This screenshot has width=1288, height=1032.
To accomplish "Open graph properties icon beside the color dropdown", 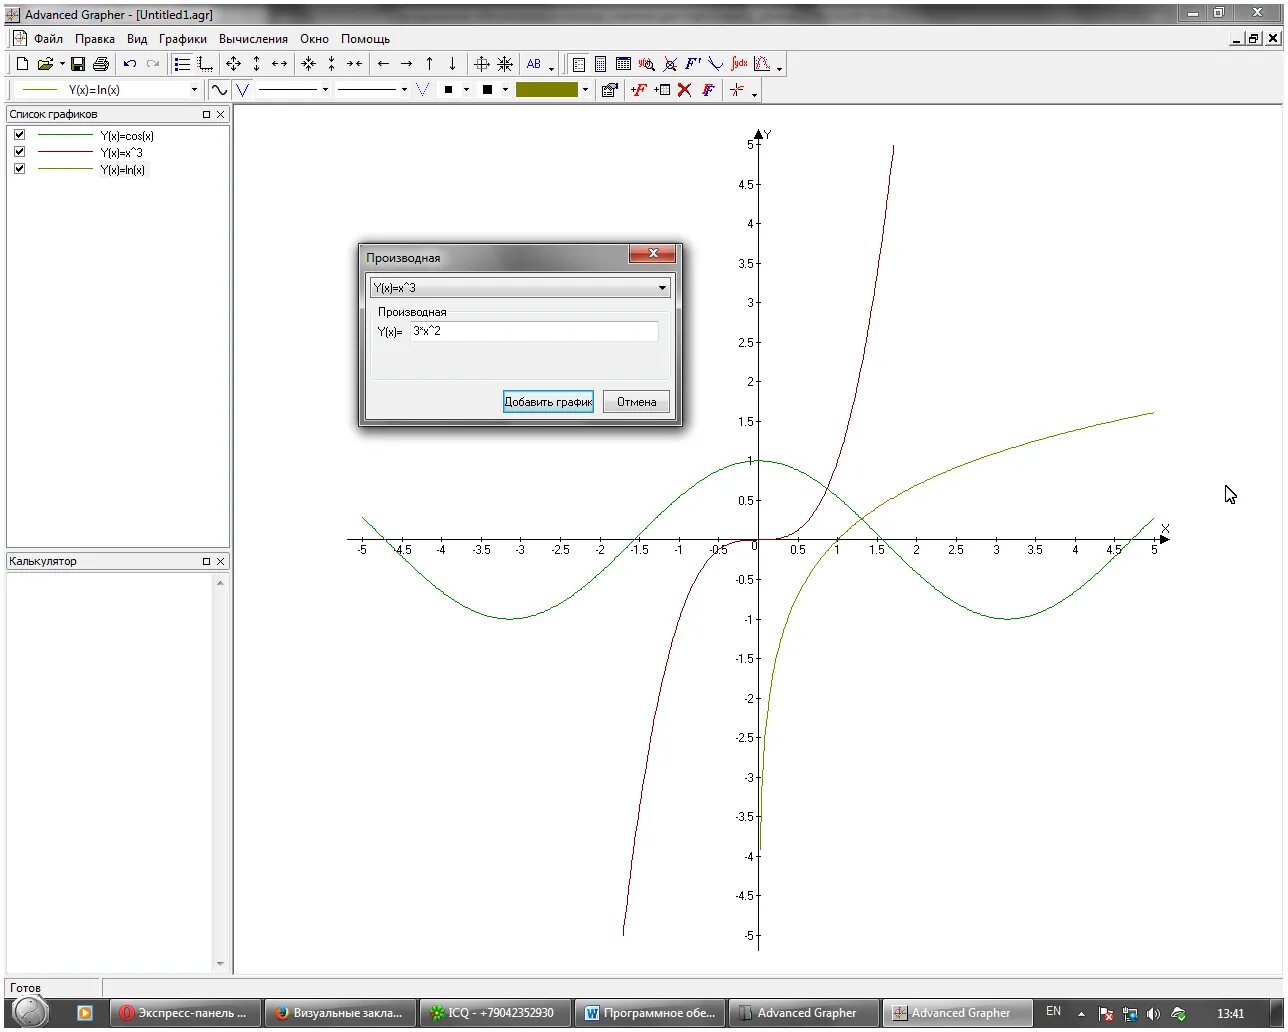I will [x=609, y=90].
